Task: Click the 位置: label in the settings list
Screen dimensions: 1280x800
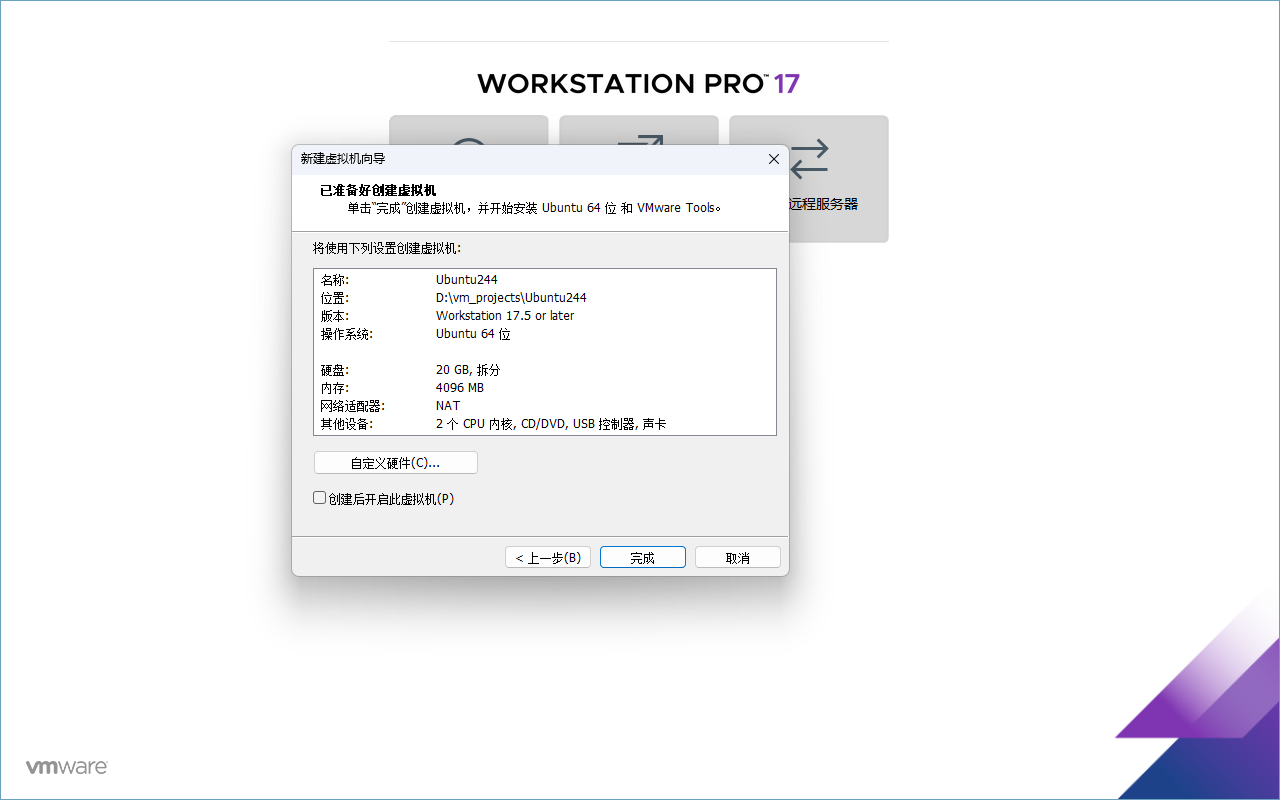Action: (335, 298)
